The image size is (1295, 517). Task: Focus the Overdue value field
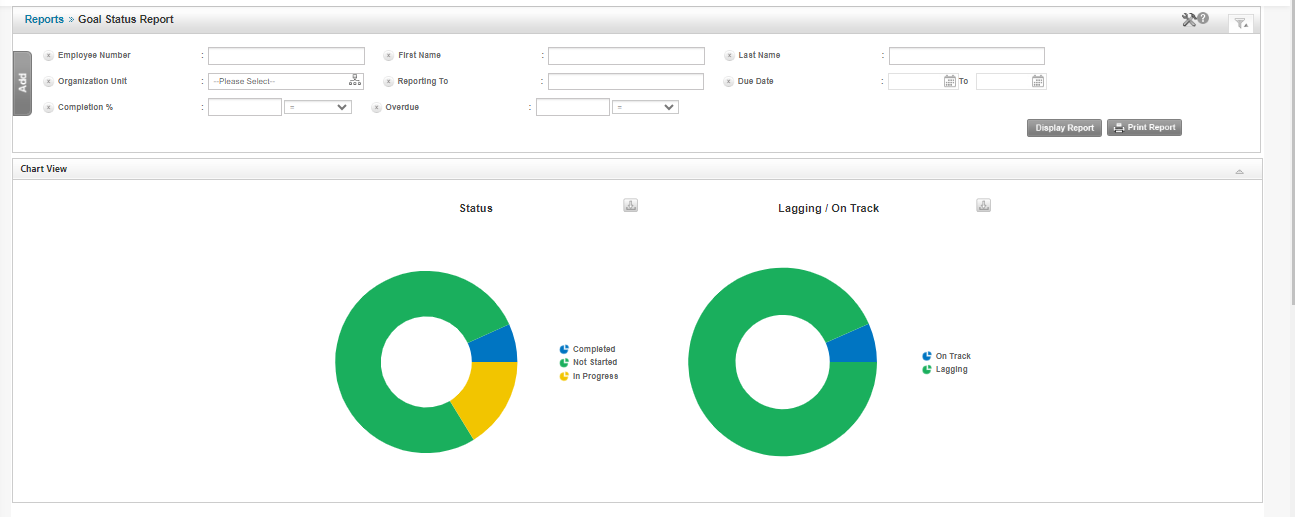tap(573, 107)
